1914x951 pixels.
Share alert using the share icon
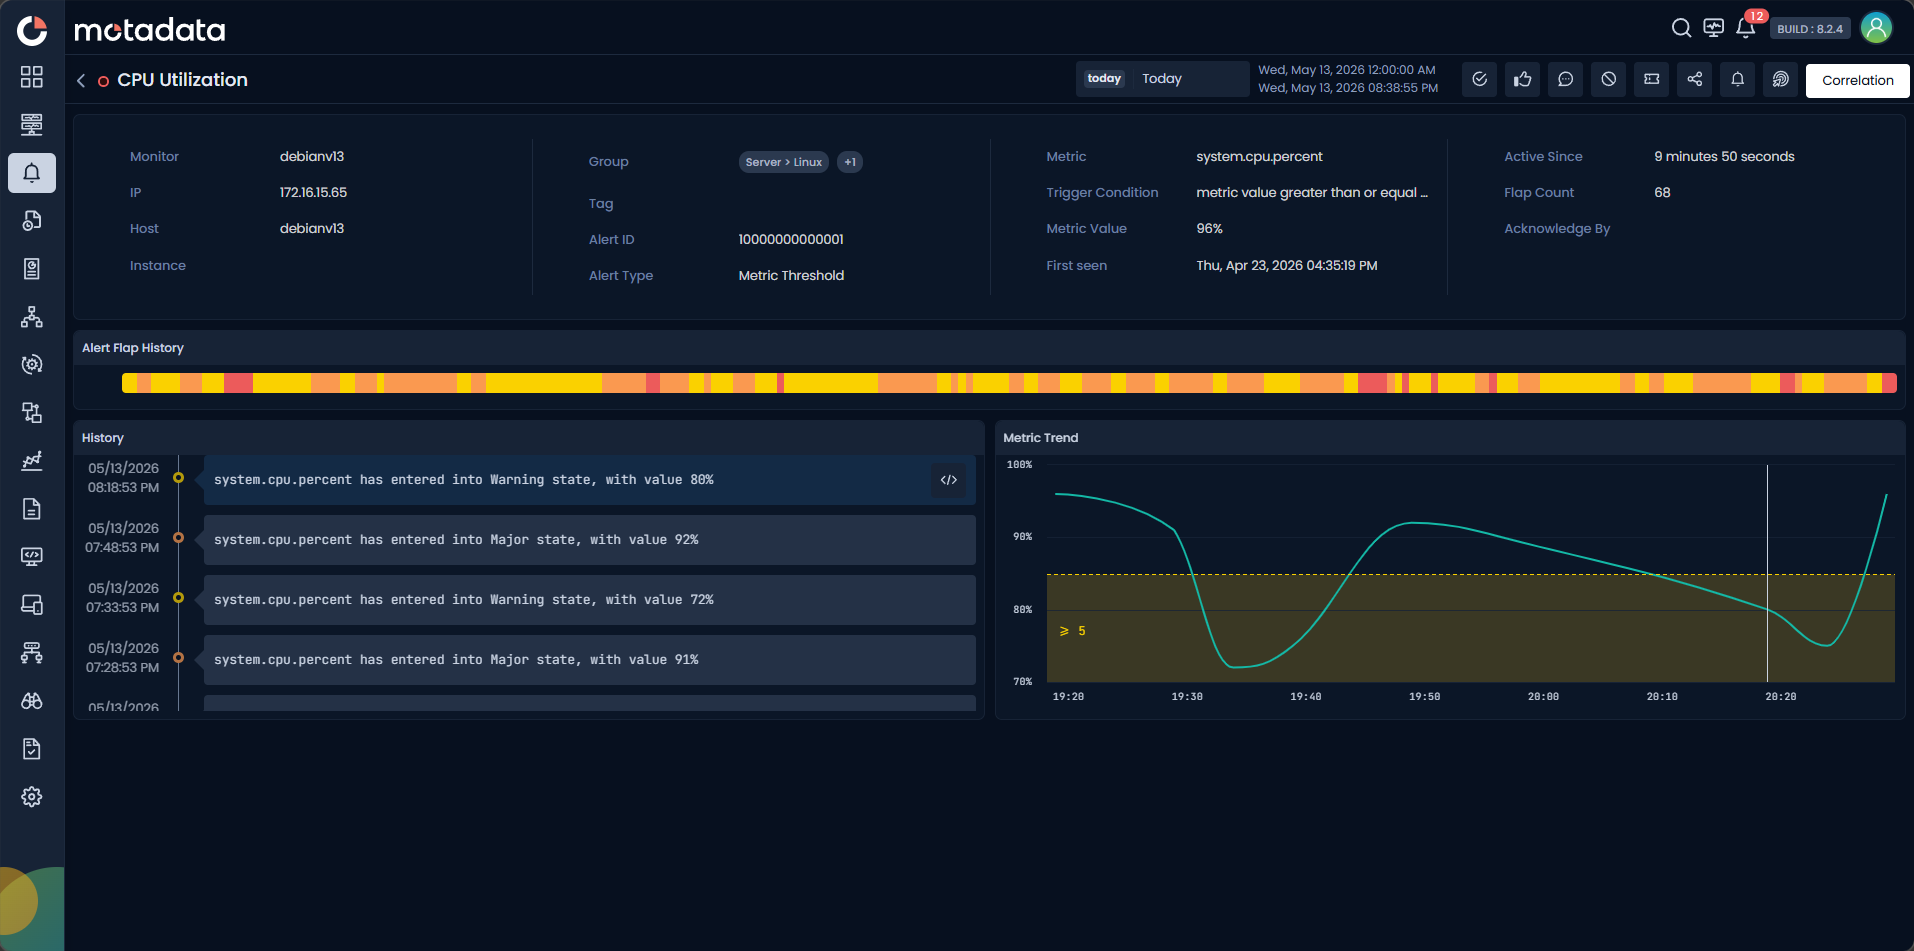coord(1695,79)
